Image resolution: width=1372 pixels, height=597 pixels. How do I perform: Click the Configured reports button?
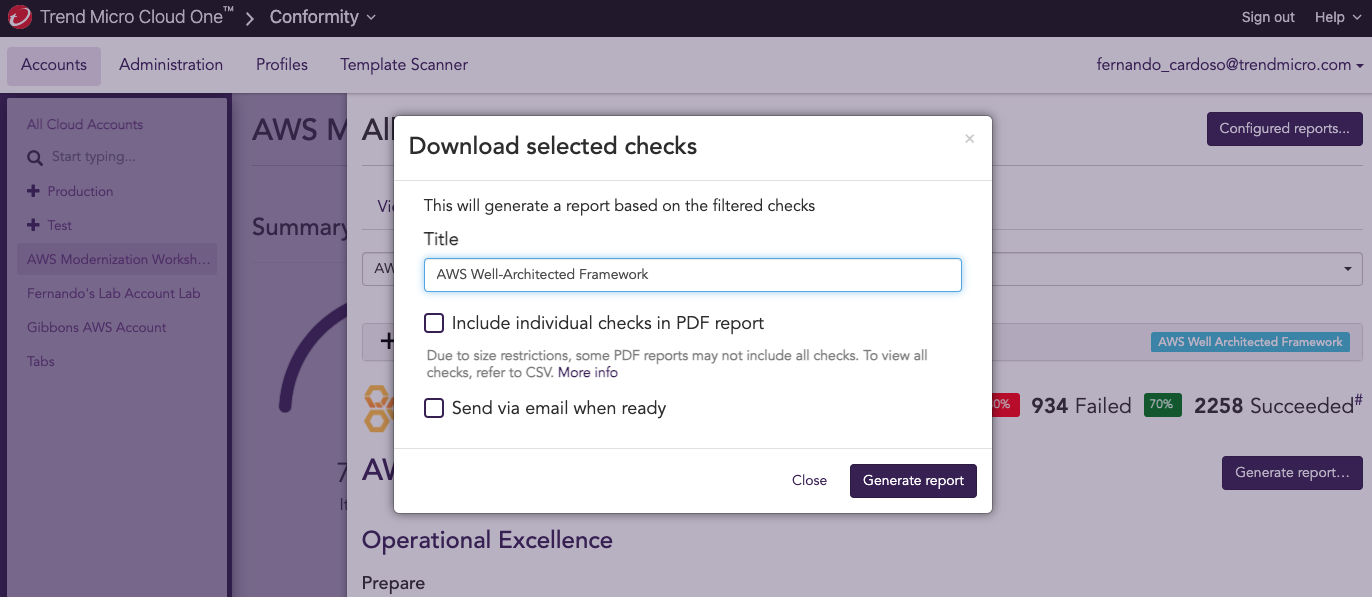(x=1285, y=129)
